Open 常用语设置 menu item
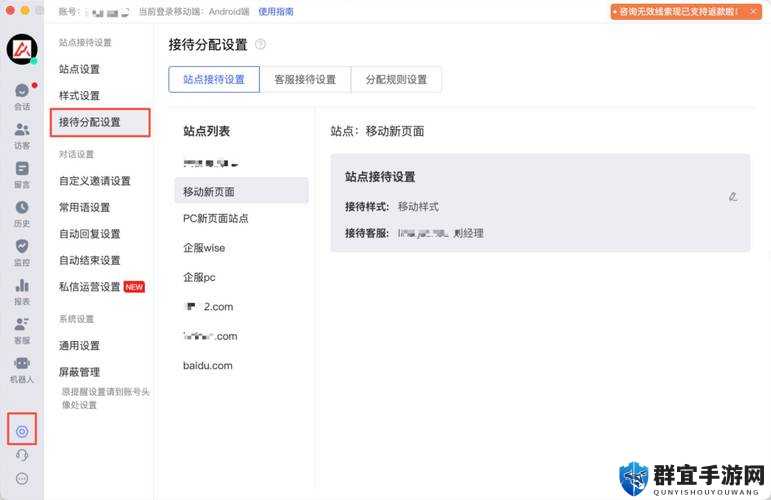This screenshot has height=500, width=771. pyautogui.click(x=85, y=208)
